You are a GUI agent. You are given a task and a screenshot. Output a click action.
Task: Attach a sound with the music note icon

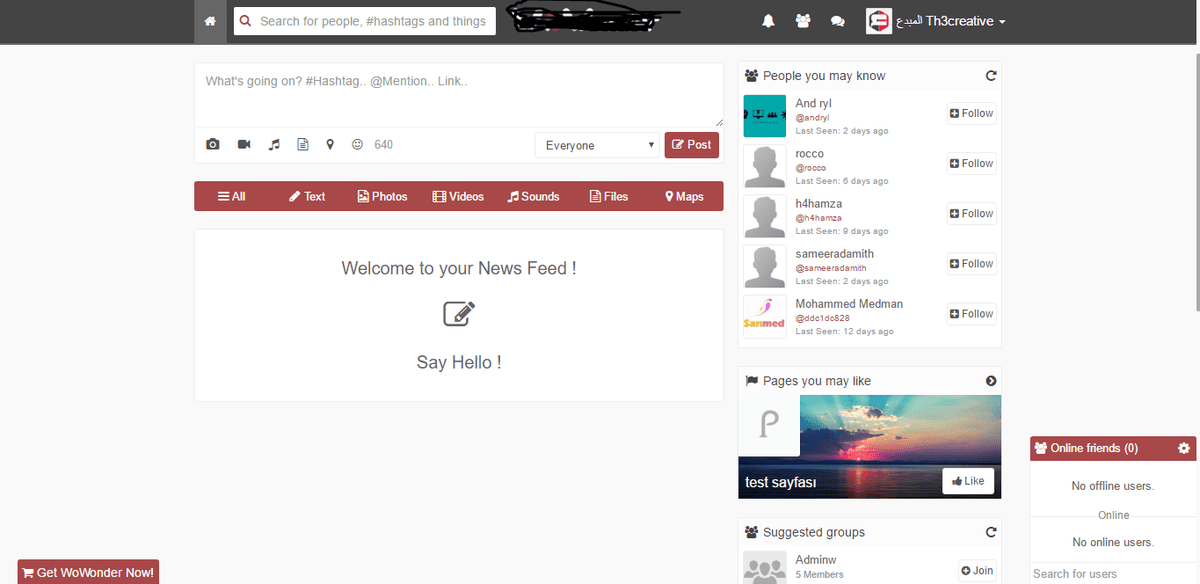click(x=274, y=145)
